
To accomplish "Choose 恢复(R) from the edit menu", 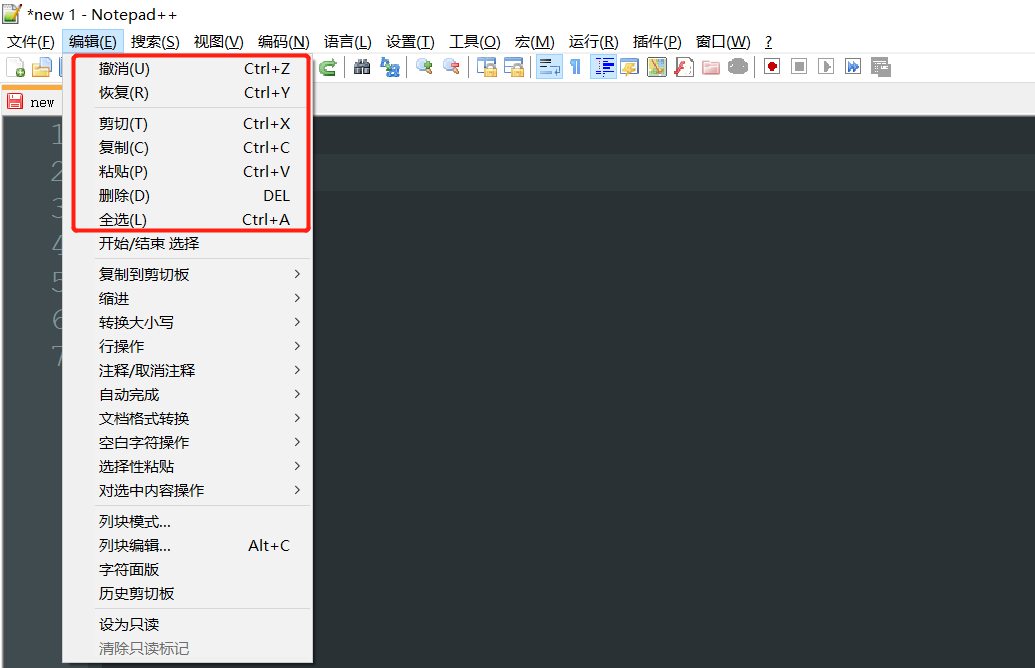I will coord(187,92).
